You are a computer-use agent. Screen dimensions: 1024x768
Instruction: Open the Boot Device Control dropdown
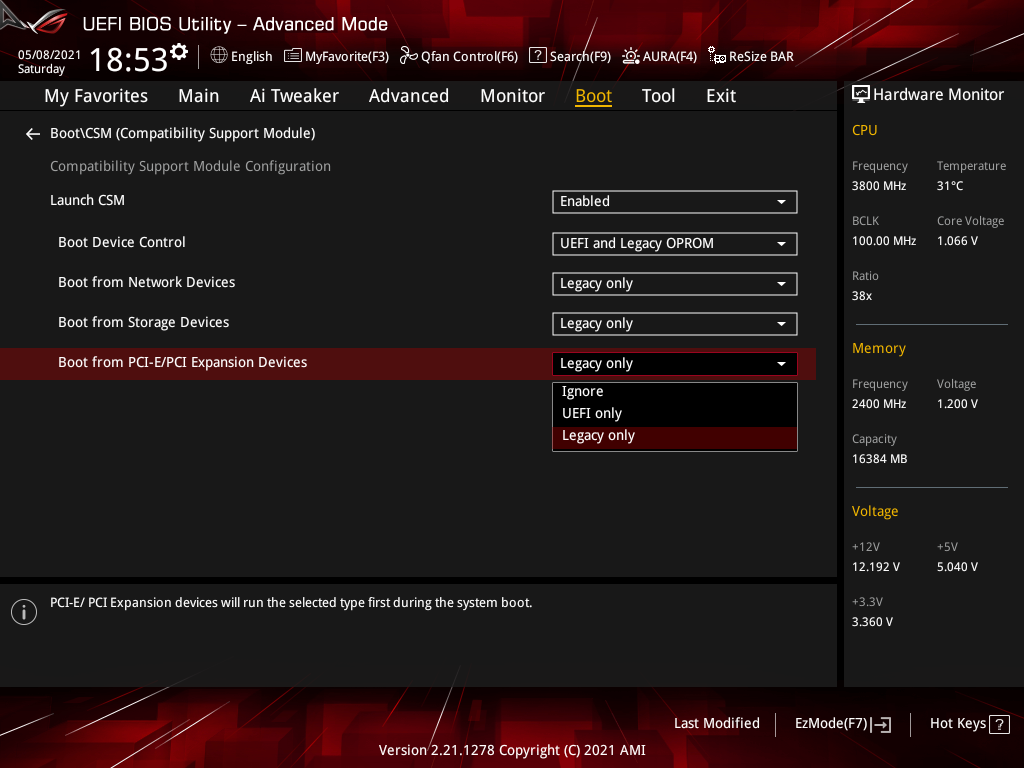675,244
